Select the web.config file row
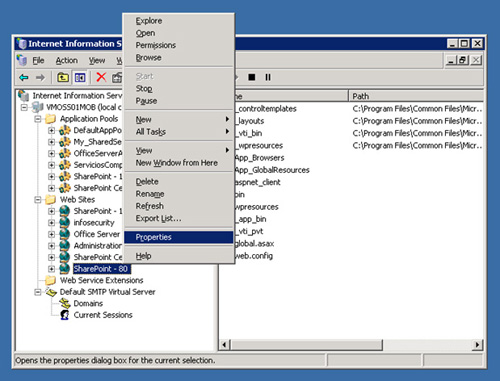Image resolution: width=500 pixels, height=381 pixels. tap(254, 256)
